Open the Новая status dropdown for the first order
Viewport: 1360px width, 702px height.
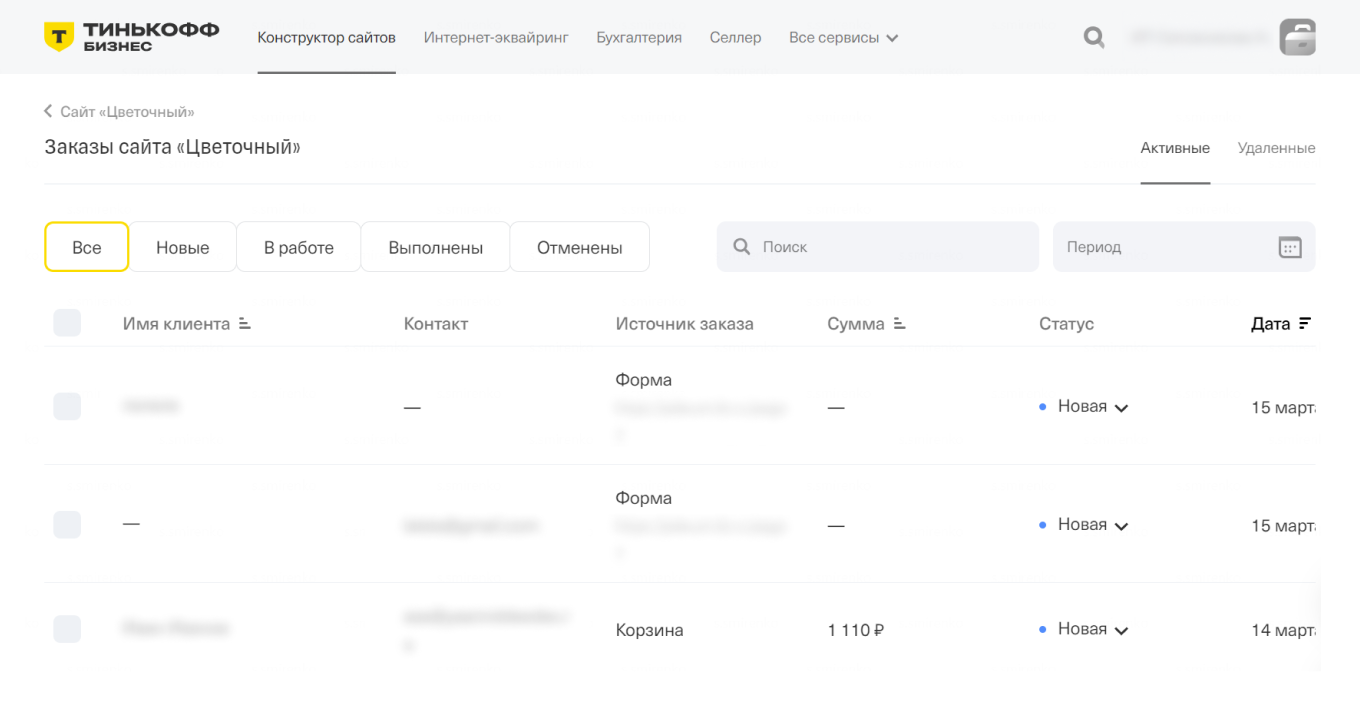1090,406
